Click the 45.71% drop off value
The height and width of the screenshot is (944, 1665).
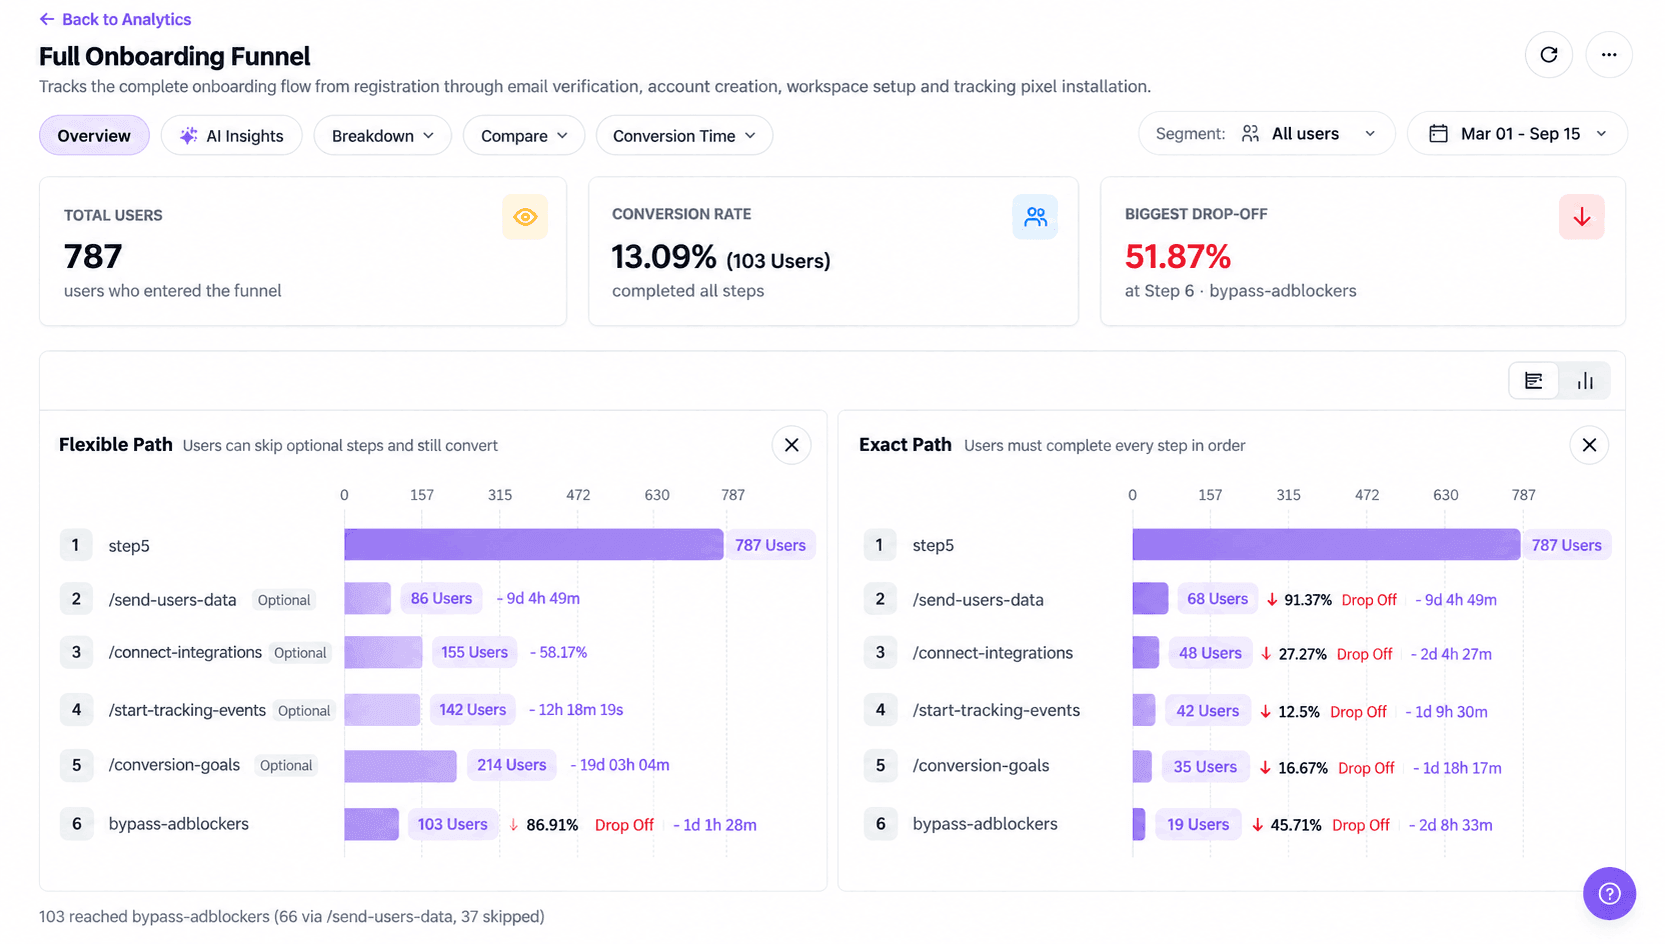tap(1295, 825)
